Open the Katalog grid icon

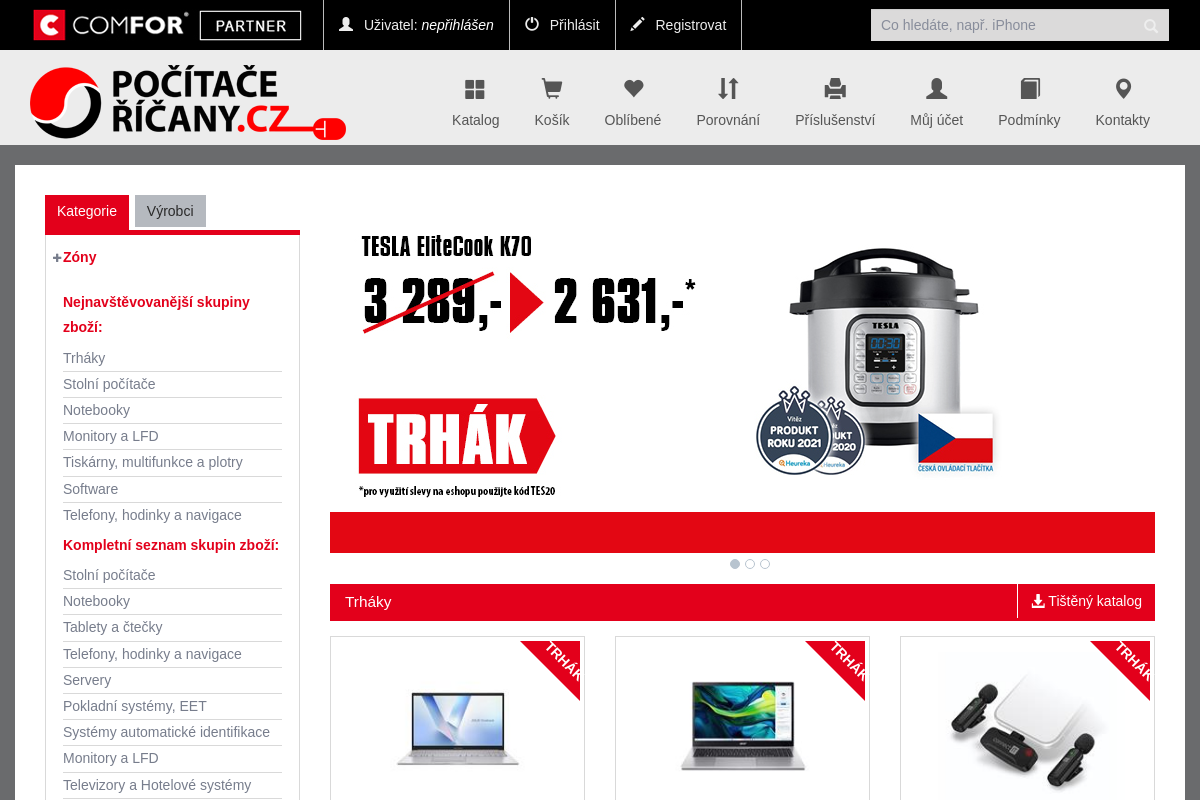(x=475, y=89)
